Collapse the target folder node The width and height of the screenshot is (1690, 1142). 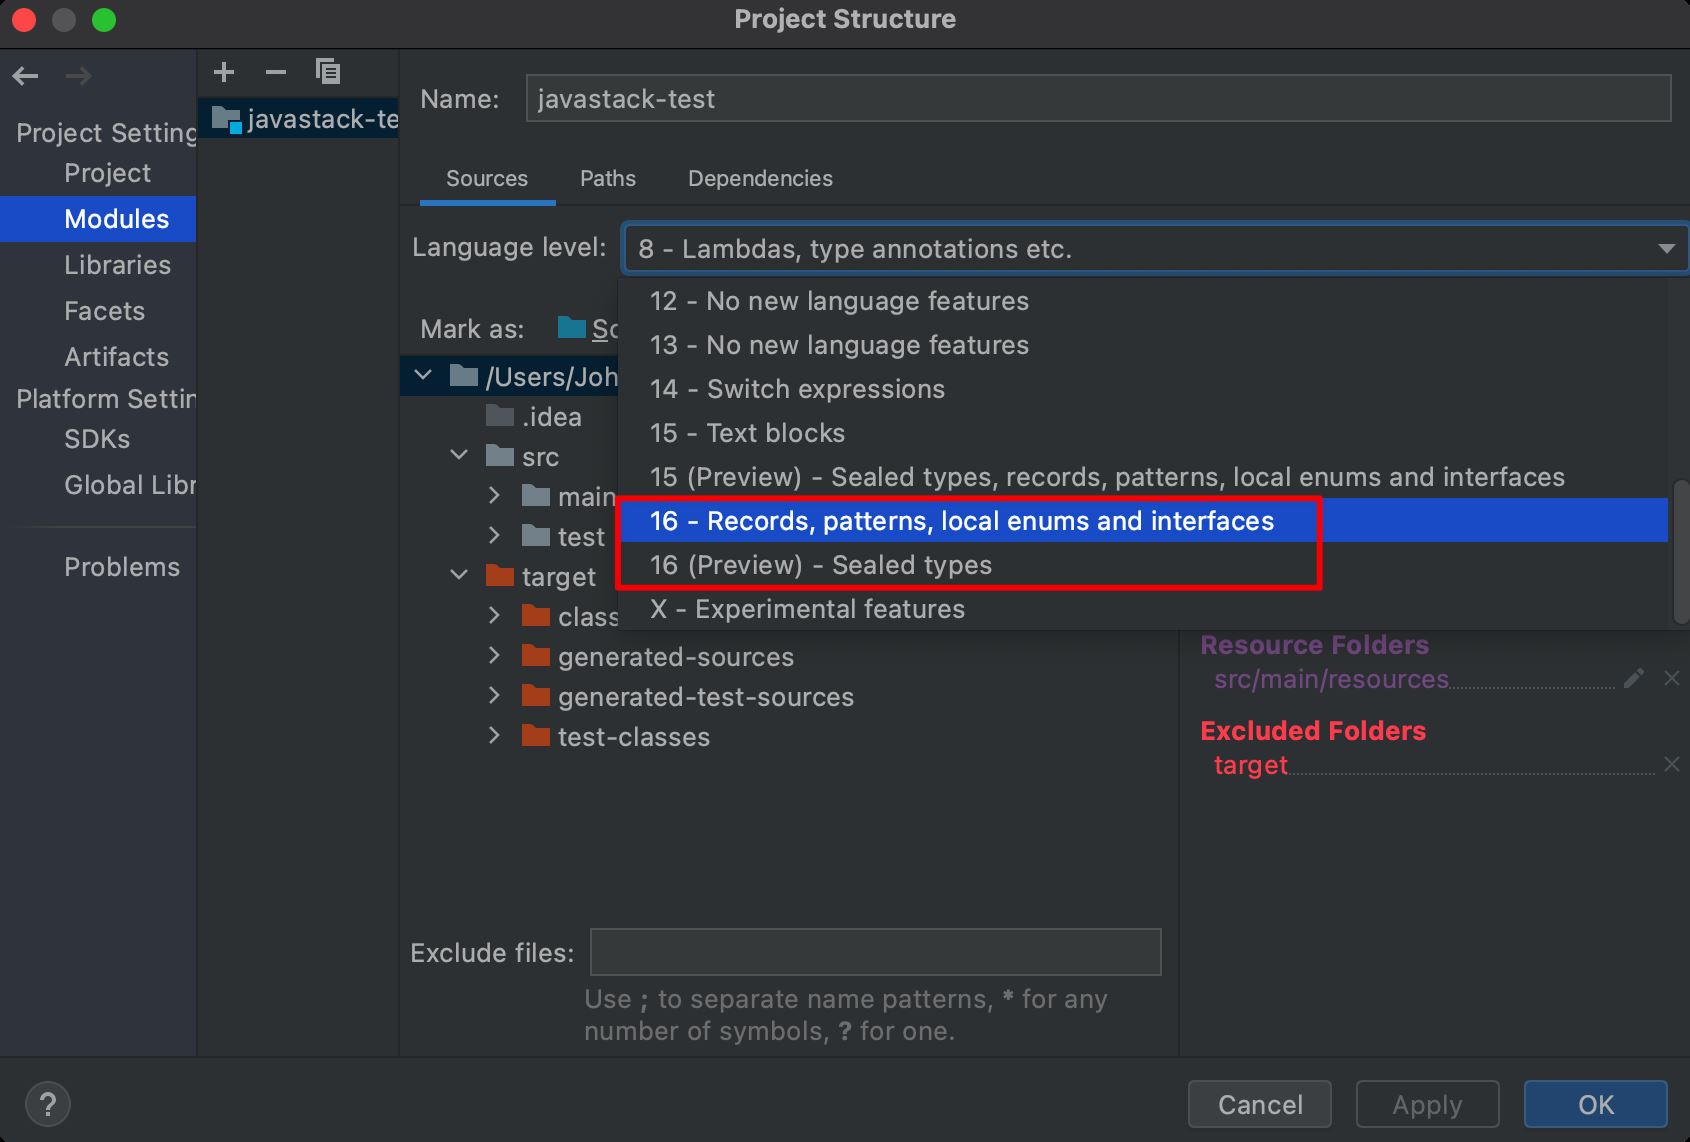pos(459,576)
